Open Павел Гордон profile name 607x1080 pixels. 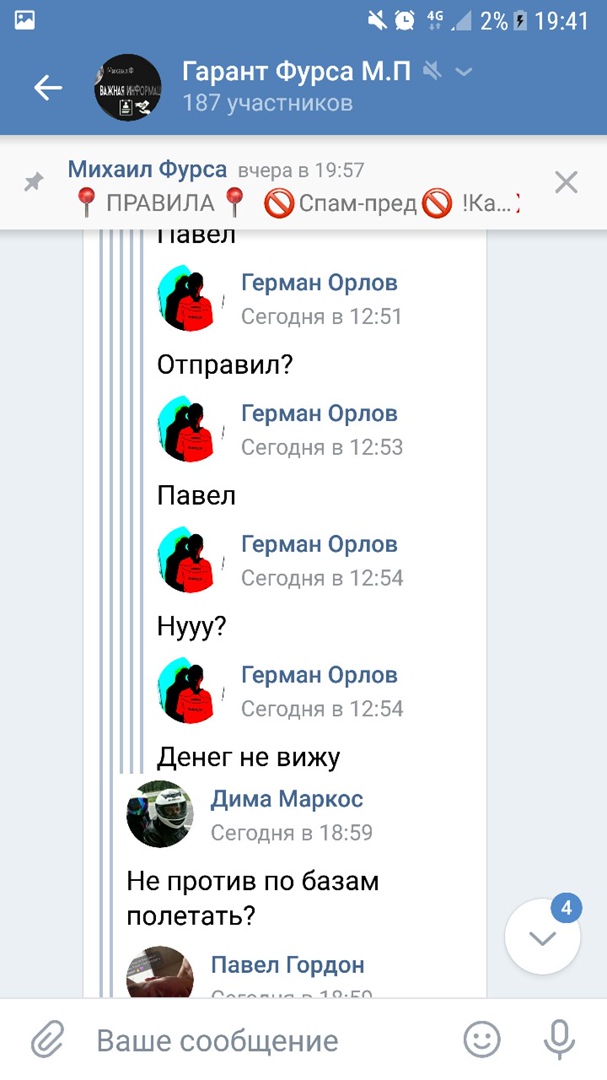287,965
